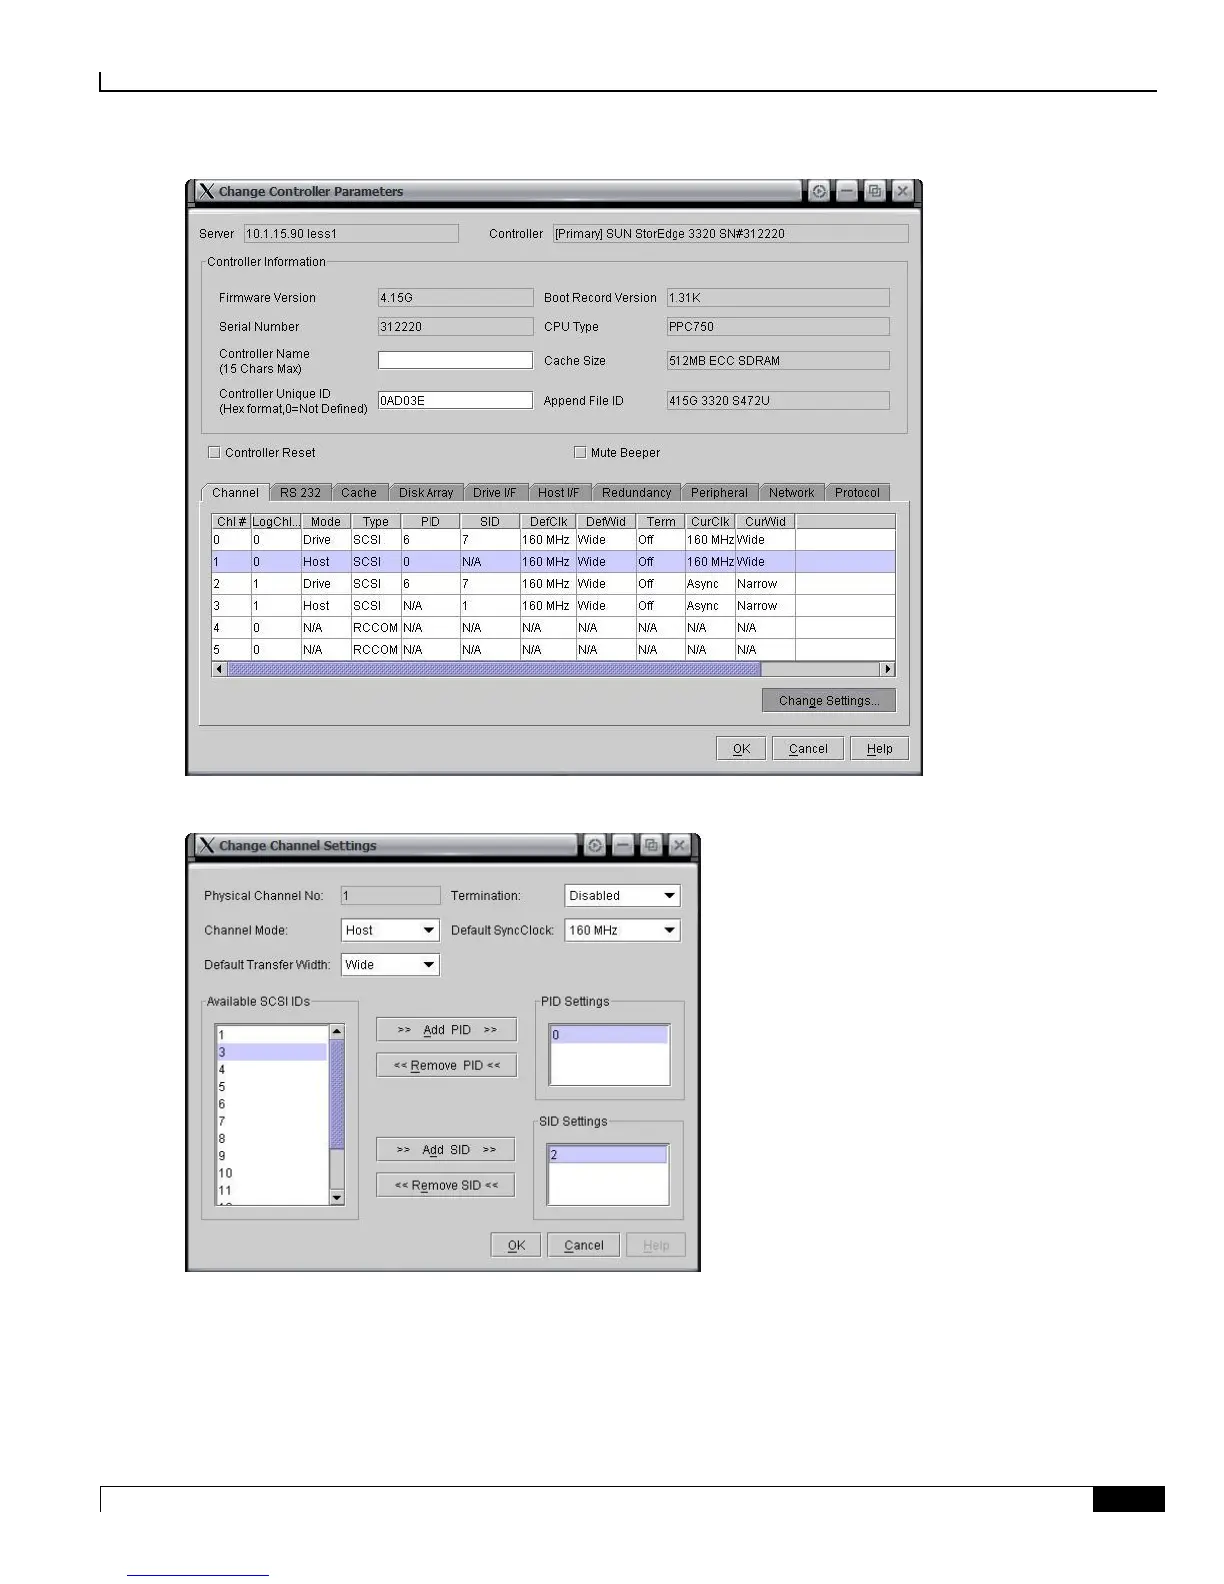The width and height of the screenshot is (1224, 1584).
Task: Click the sticky pin icon in Change Controller Parameters title bar
Action: pos(819,191)
